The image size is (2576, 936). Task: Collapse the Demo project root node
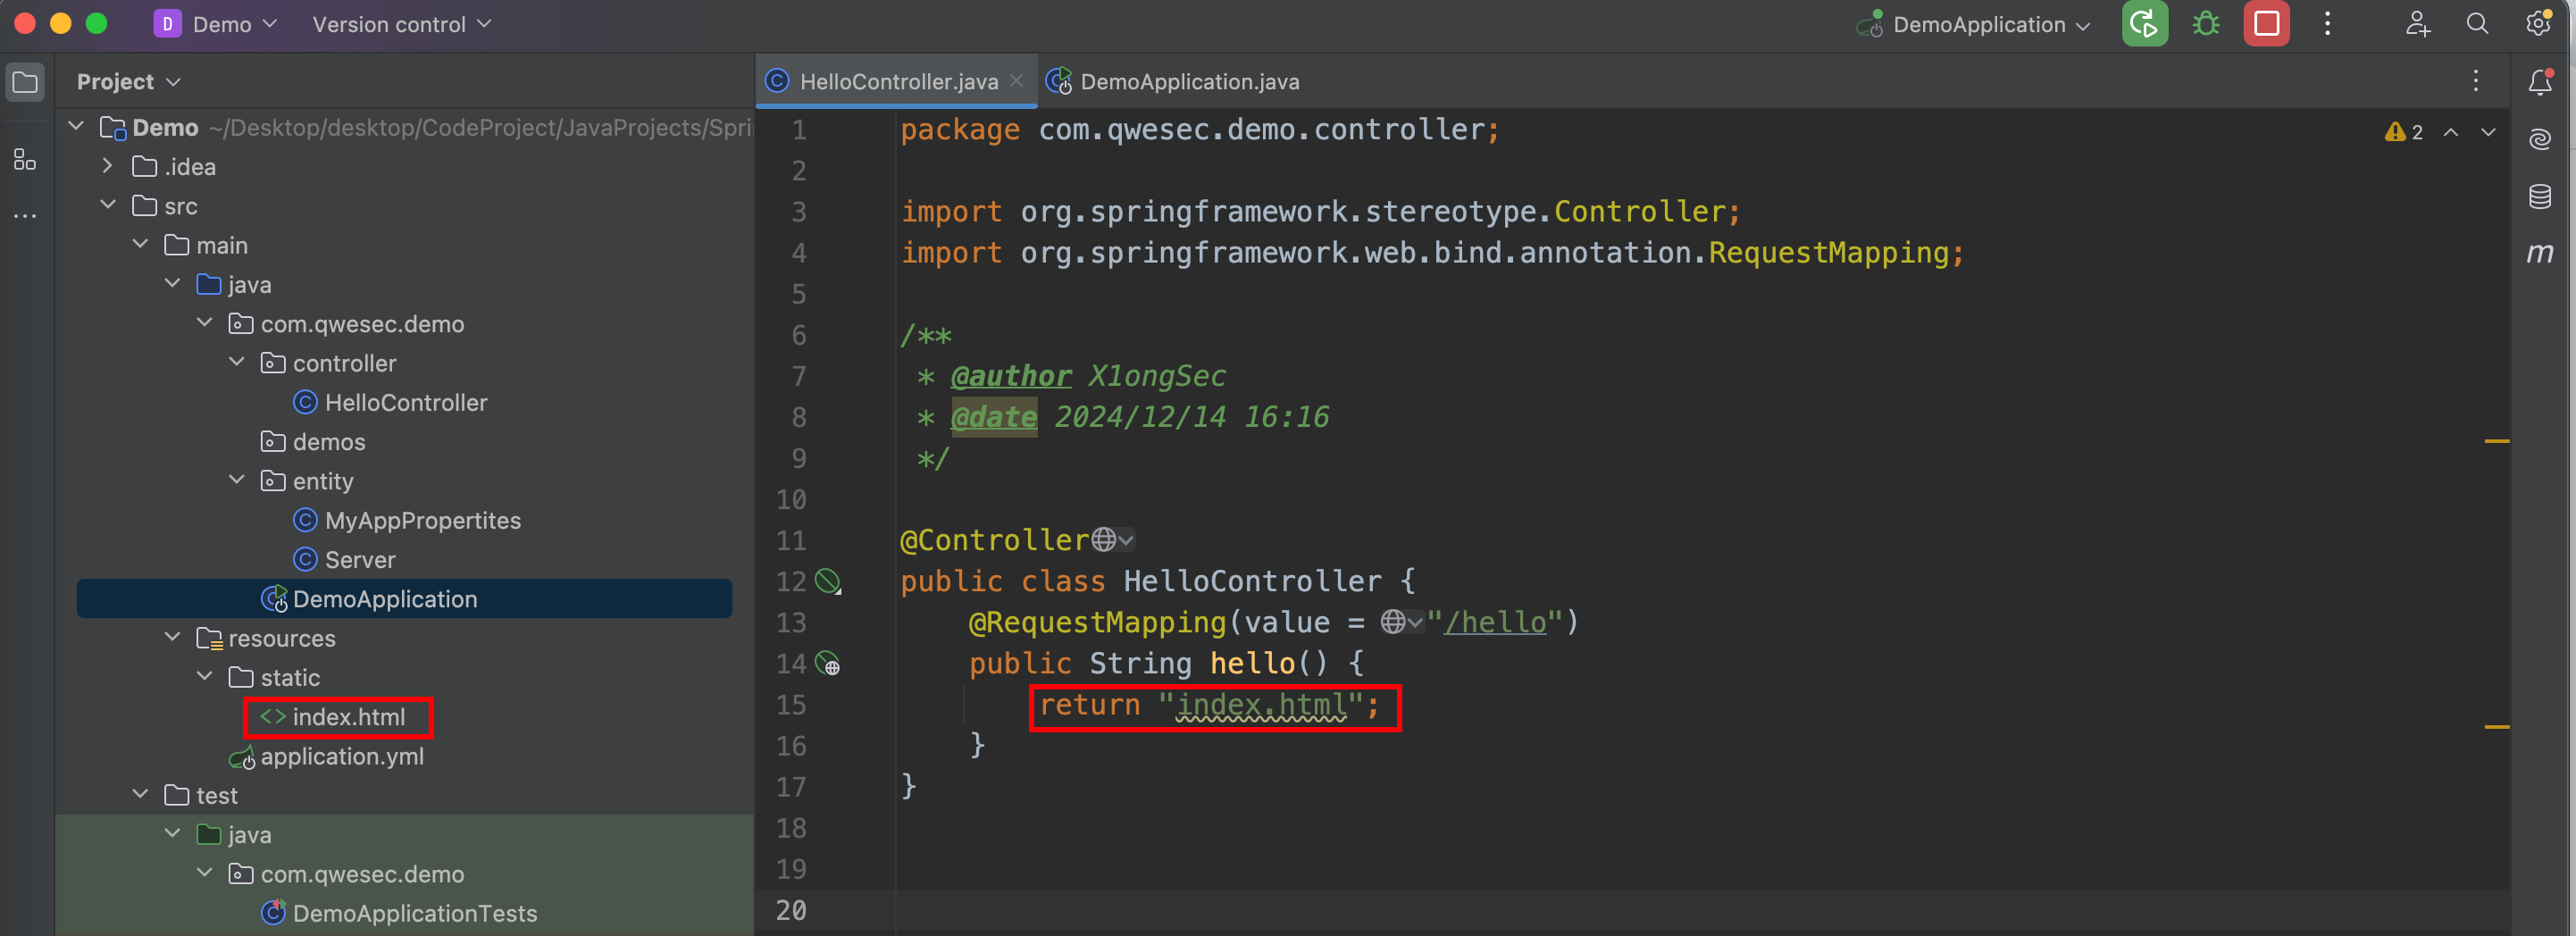pyautogui.click(x=76, y=127)
